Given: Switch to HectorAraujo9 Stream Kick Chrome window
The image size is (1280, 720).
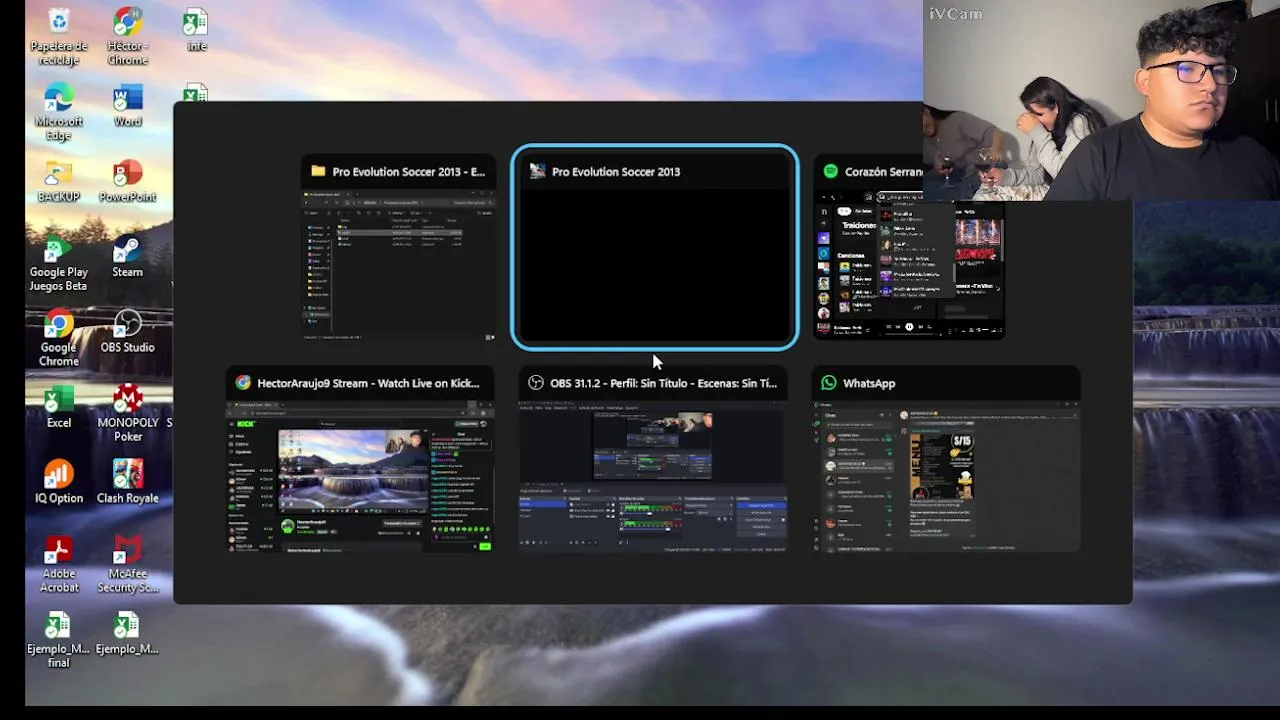Looking at the screenshot, I should point(360,460).
